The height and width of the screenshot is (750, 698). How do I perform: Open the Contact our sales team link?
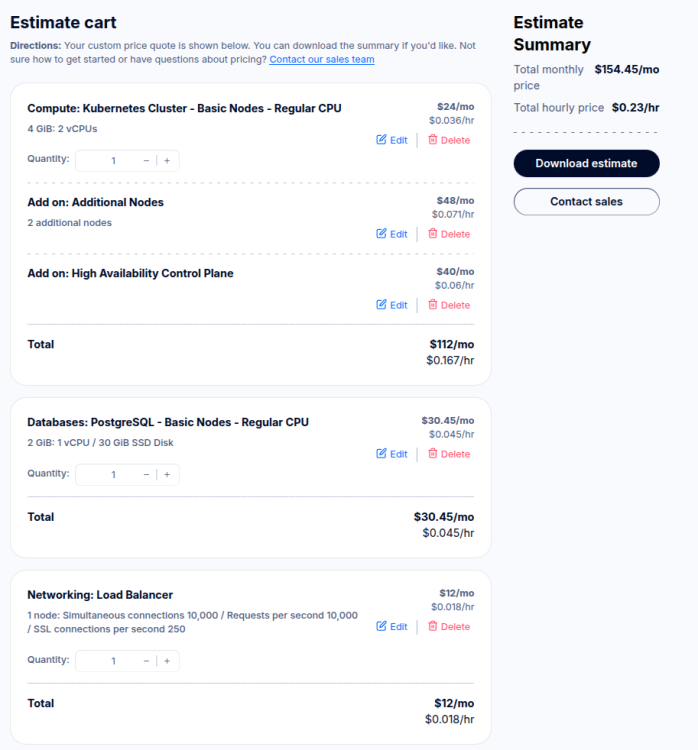tap(321, 59)
